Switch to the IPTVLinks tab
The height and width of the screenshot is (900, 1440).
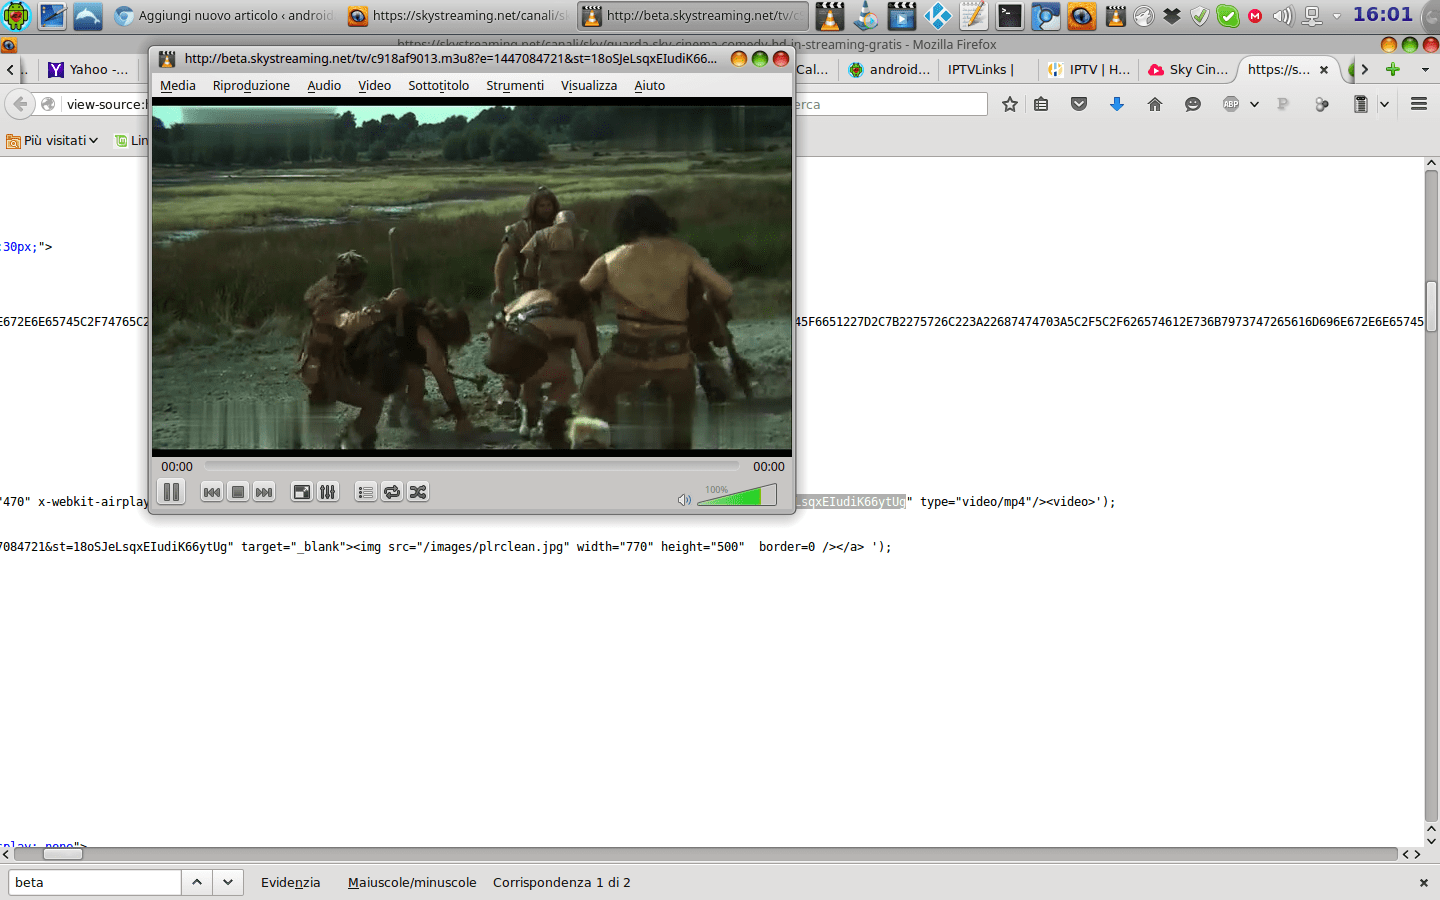pyautogui.click(x=988, y=69)
